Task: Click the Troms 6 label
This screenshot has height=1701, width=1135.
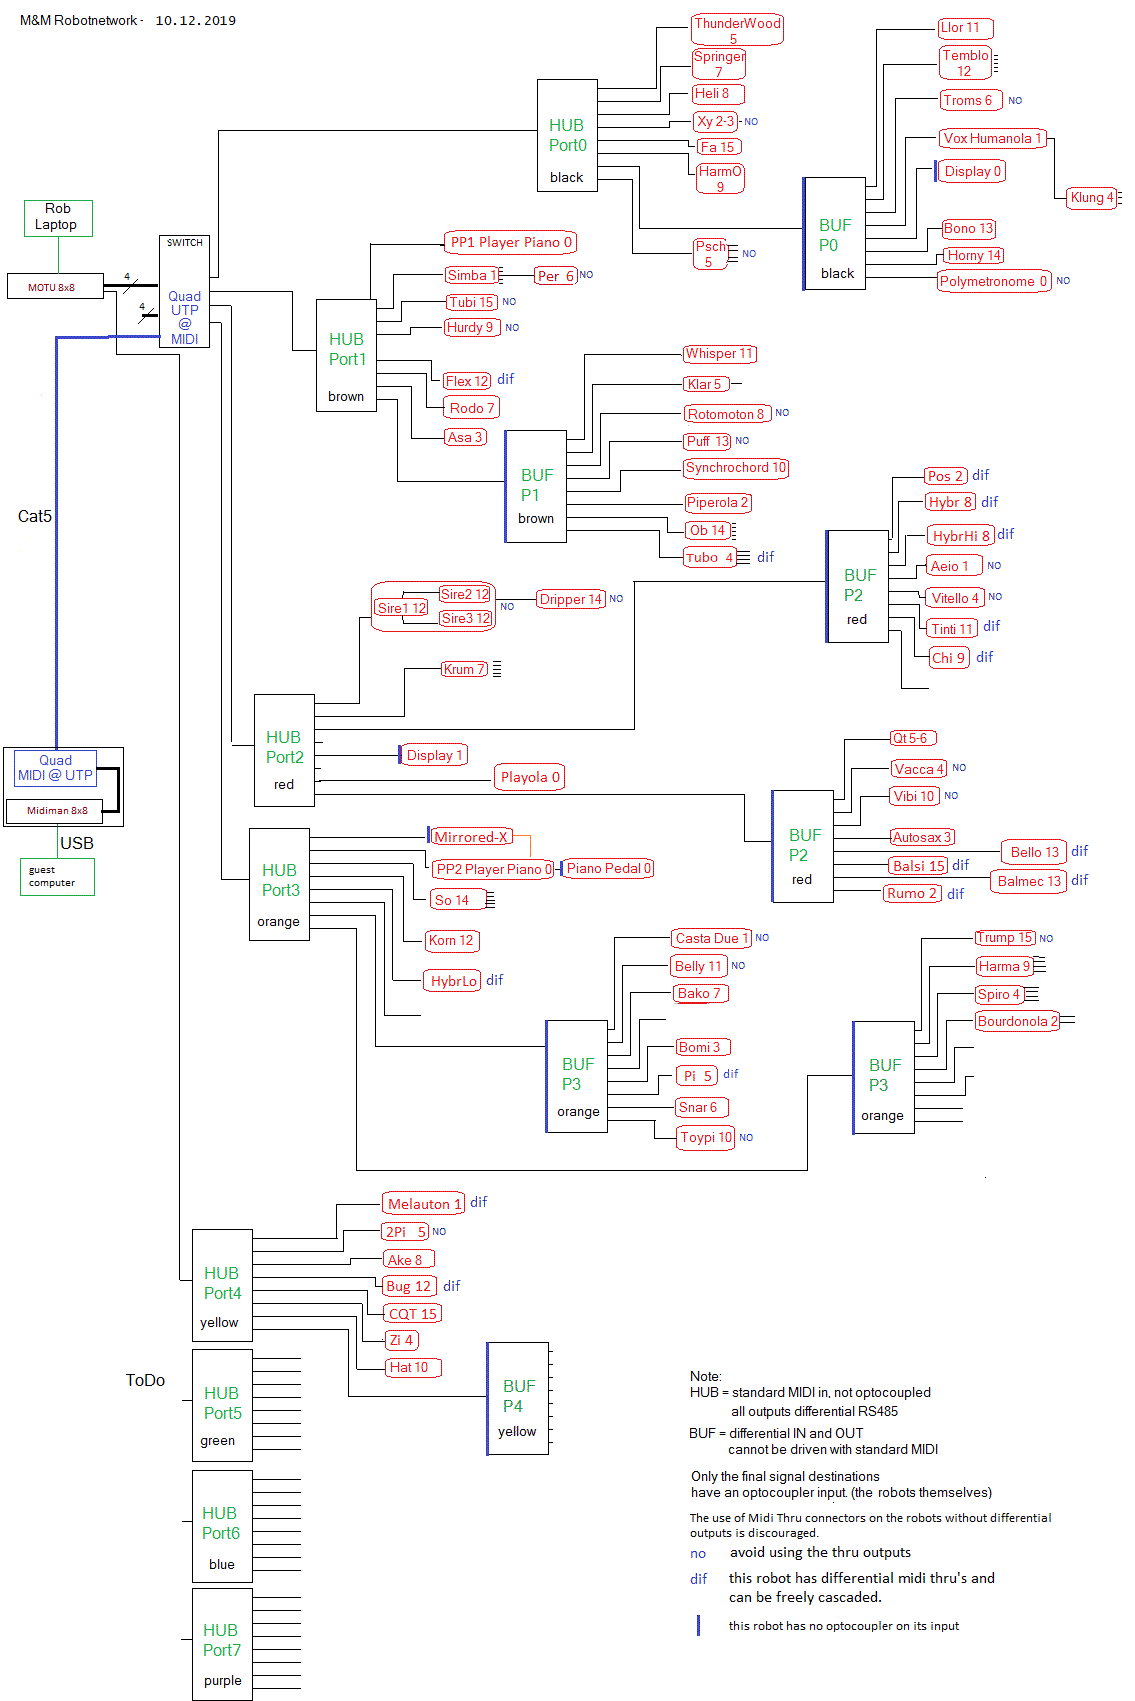Action: [970, 100]
